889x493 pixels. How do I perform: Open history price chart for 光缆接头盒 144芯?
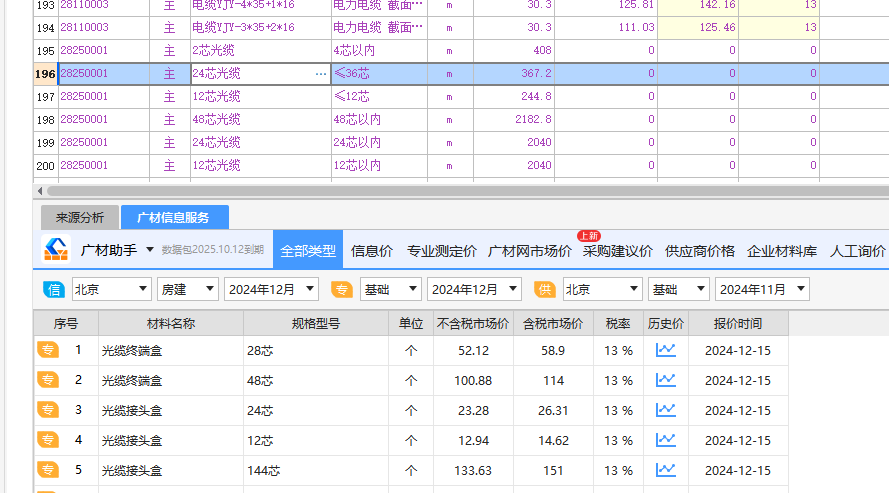tap(666, 470)
